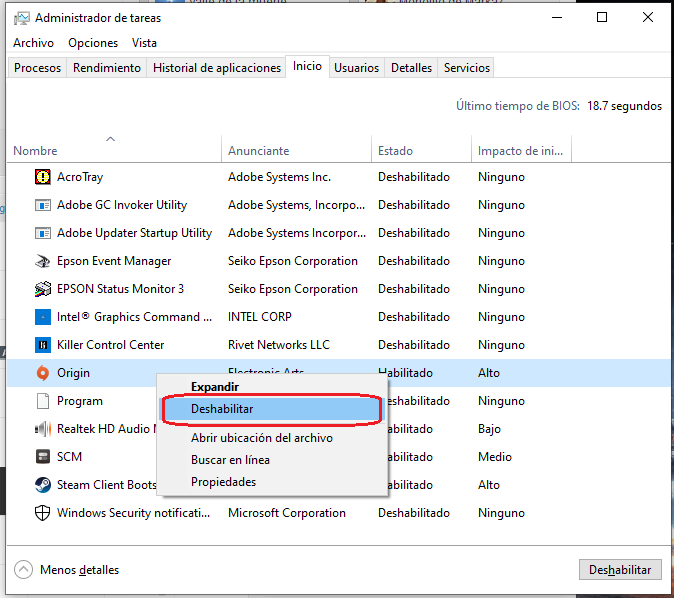The height and width of the screenshot is (598, 674).
Task: Click INTEL CORP publisher cell
Action: coord(260,317)
